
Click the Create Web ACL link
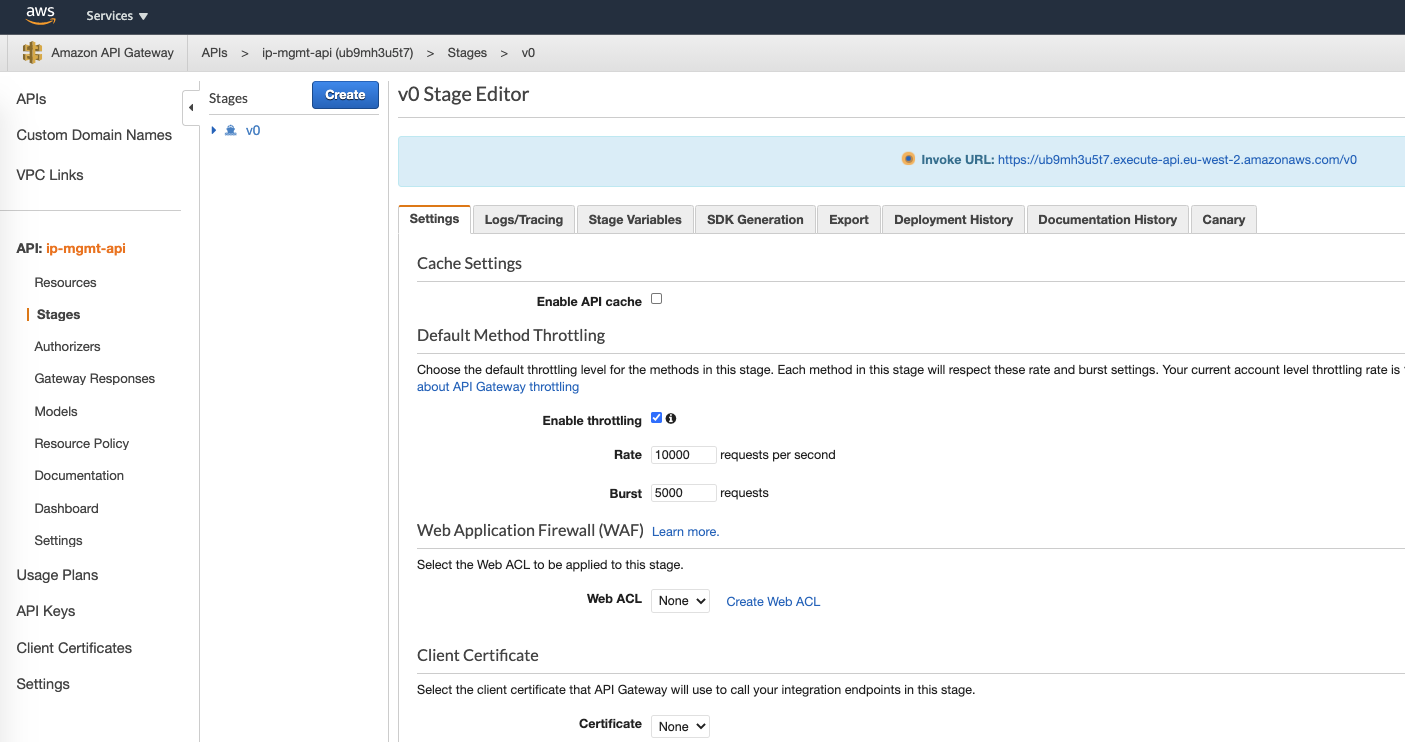(x=773, y=602)
